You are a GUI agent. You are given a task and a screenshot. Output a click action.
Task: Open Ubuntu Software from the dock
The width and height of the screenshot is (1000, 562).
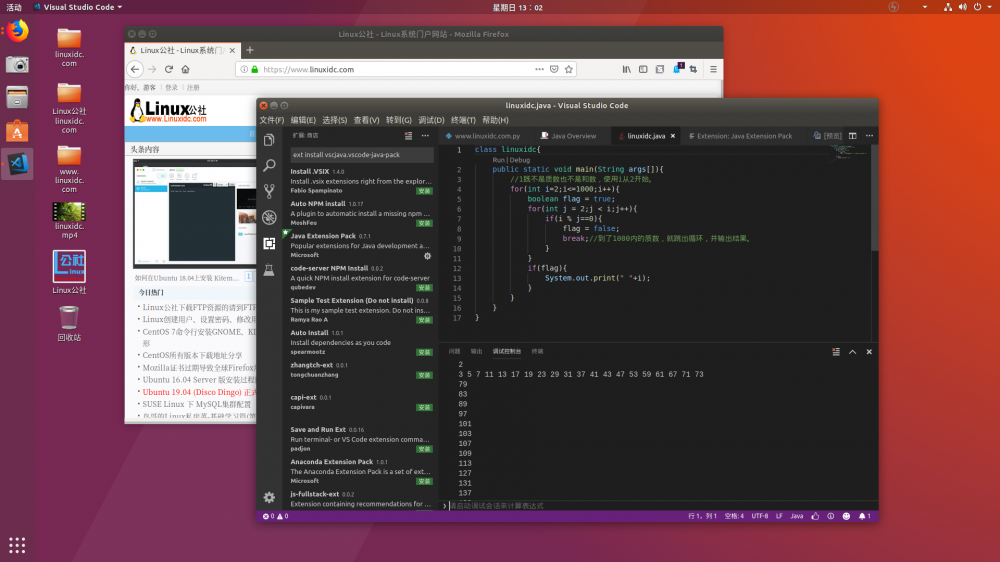[17, 130]
